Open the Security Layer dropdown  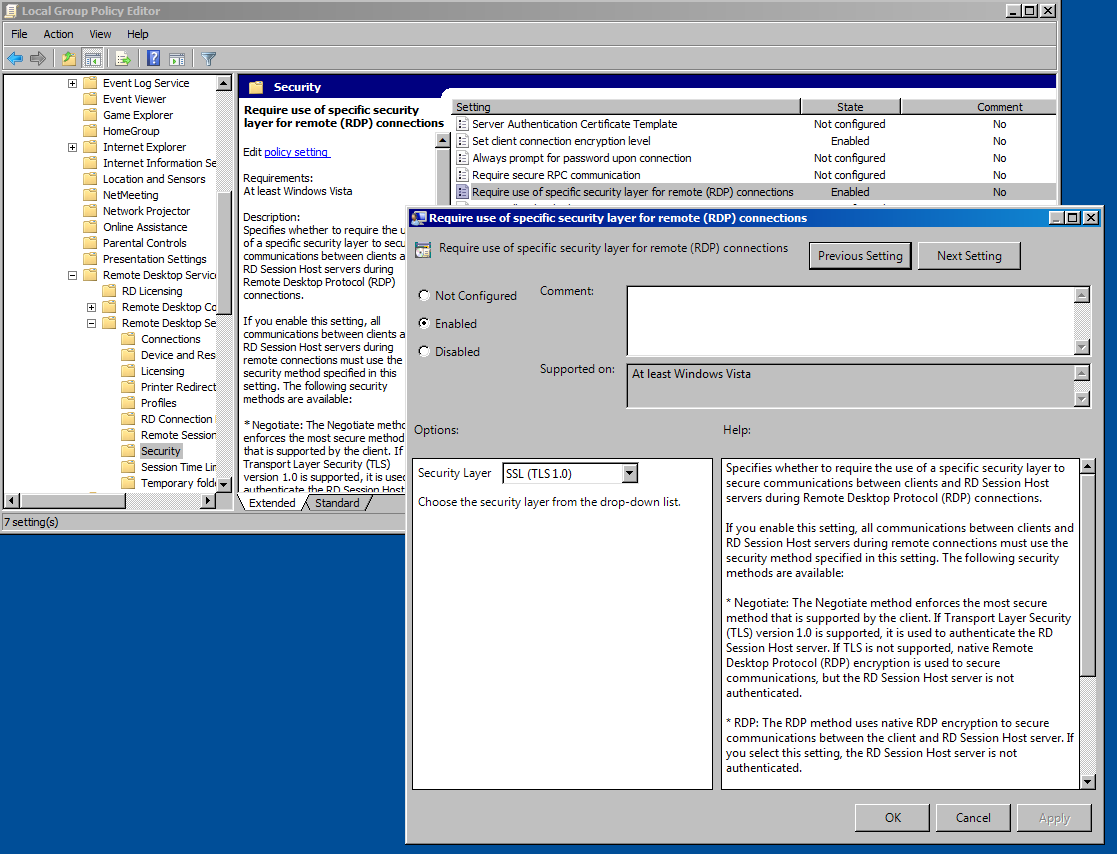pos(629,473)
